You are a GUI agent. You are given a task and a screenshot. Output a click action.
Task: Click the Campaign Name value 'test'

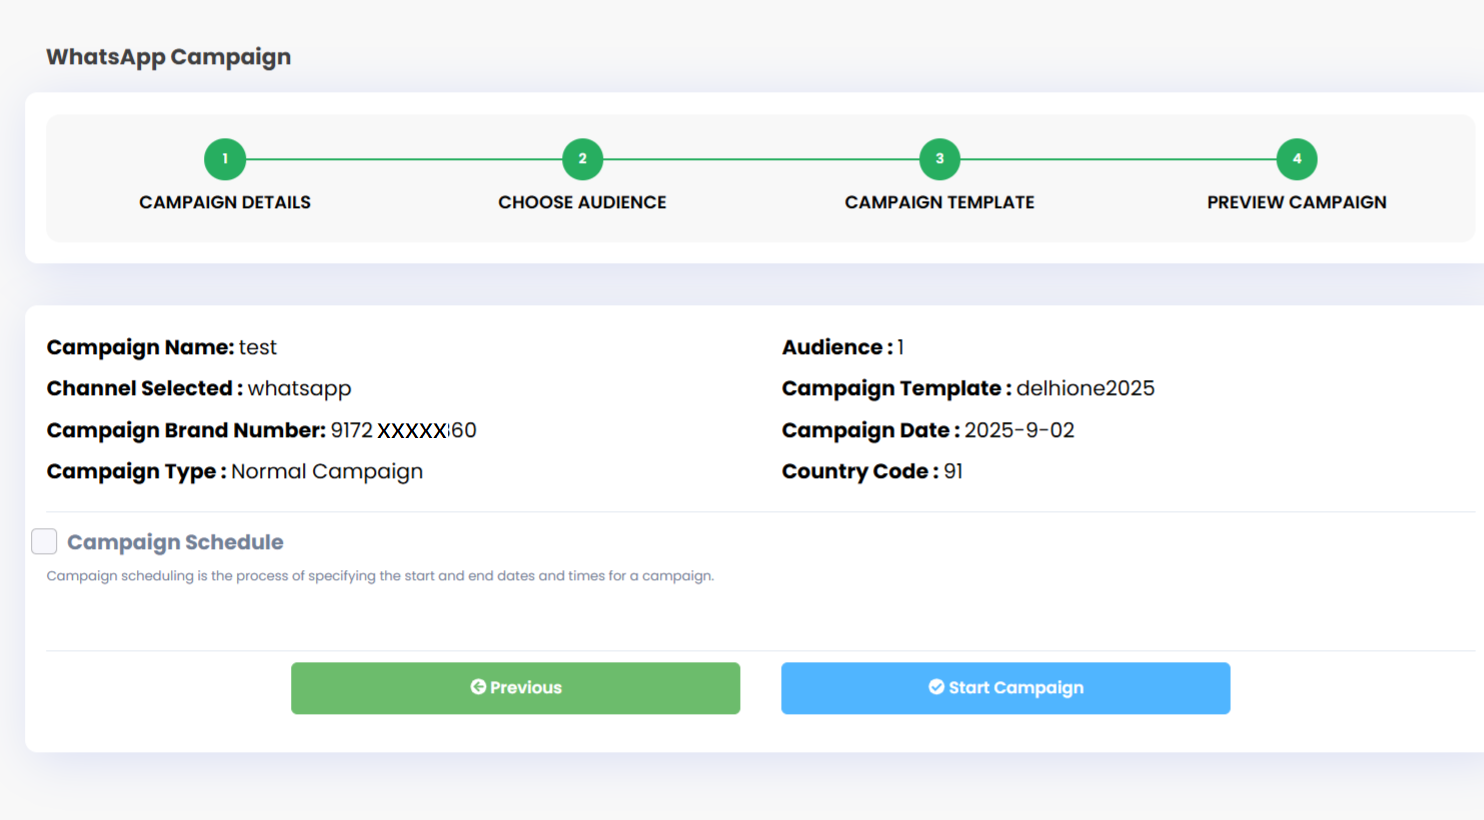(258, 347)
